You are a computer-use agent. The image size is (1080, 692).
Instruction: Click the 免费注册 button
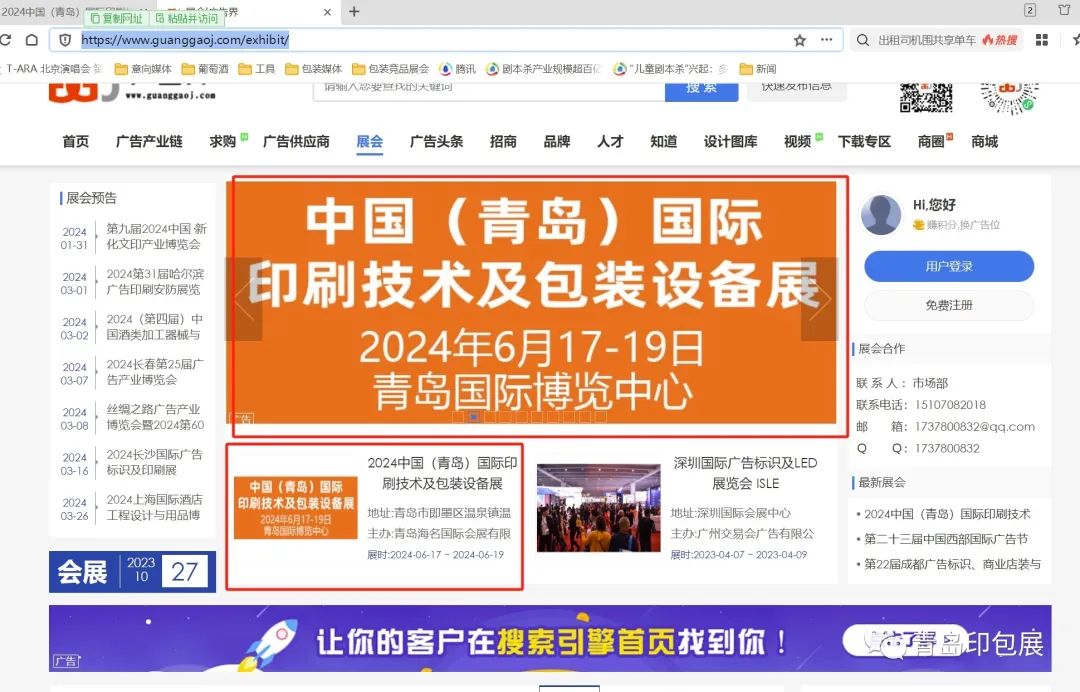[948, 305]
